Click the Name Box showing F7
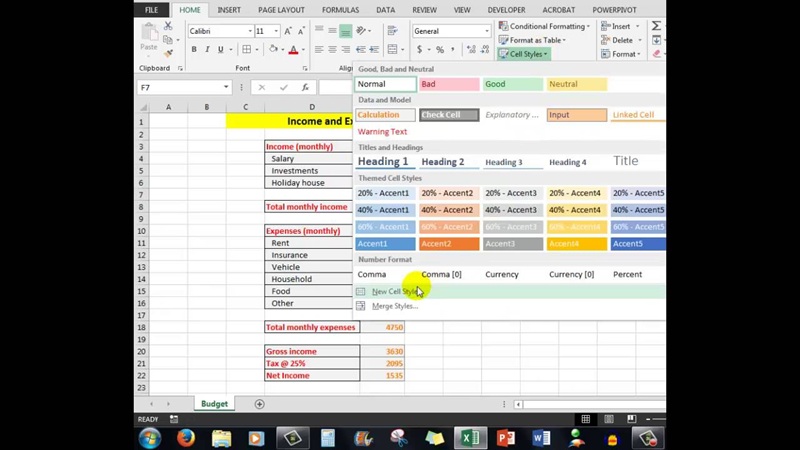 coord(179,87)
